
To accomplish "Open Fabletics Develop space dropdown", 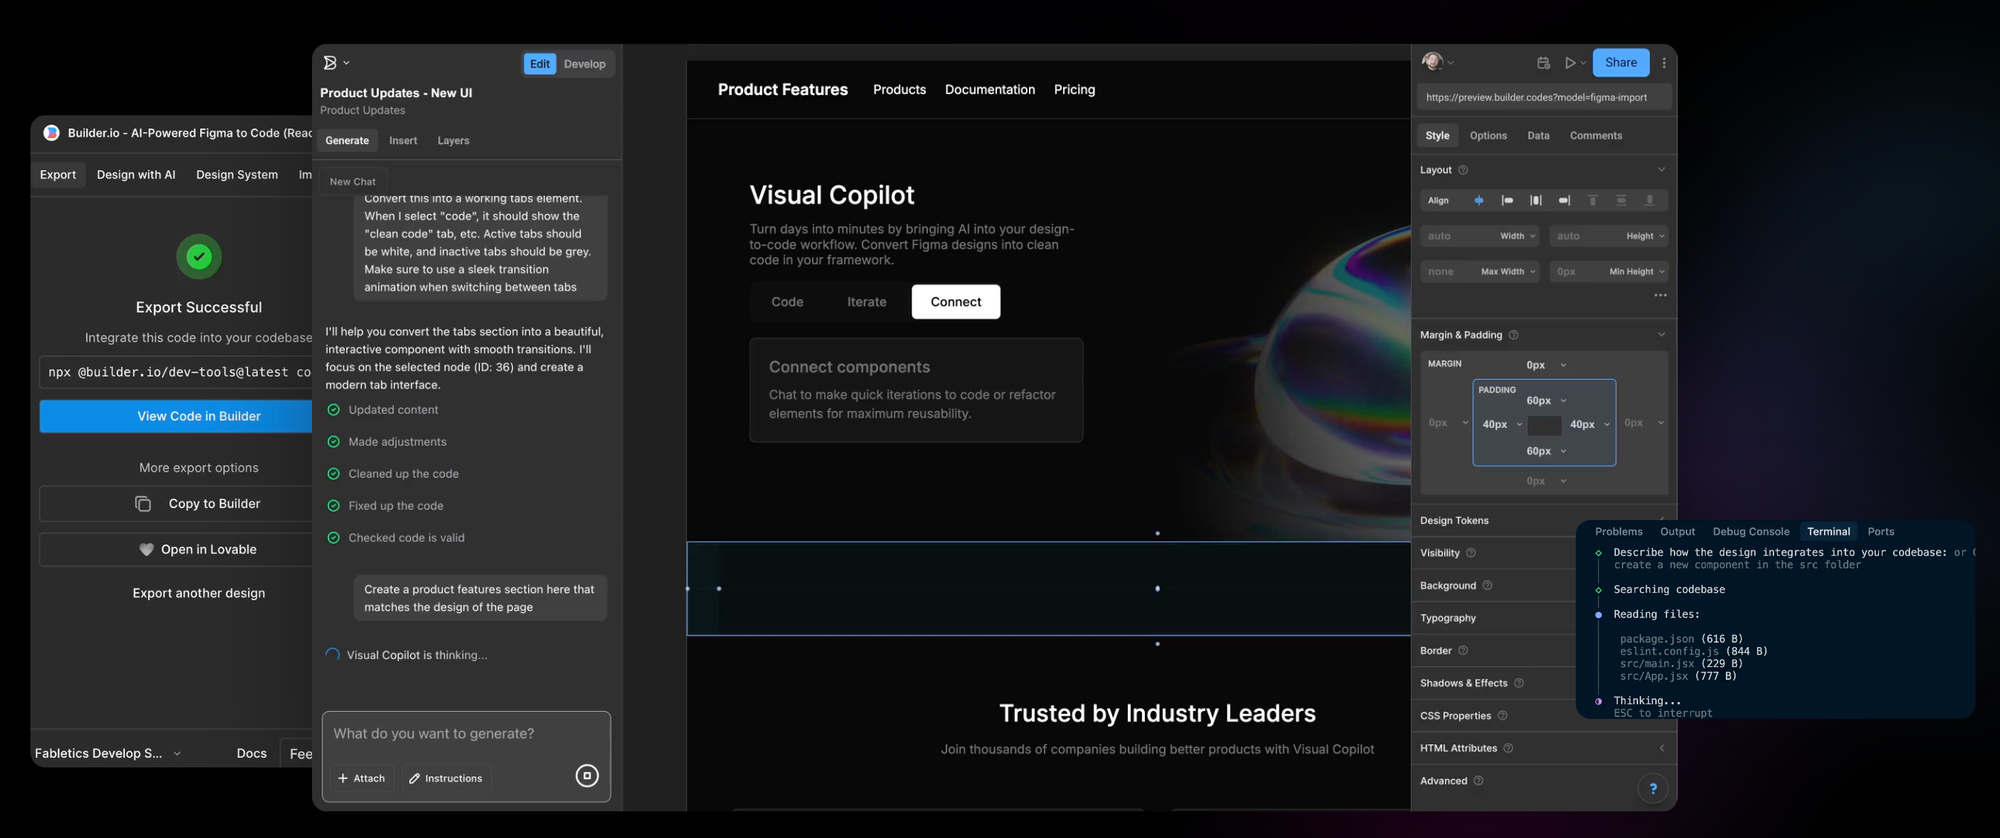I will pos(108,754).
